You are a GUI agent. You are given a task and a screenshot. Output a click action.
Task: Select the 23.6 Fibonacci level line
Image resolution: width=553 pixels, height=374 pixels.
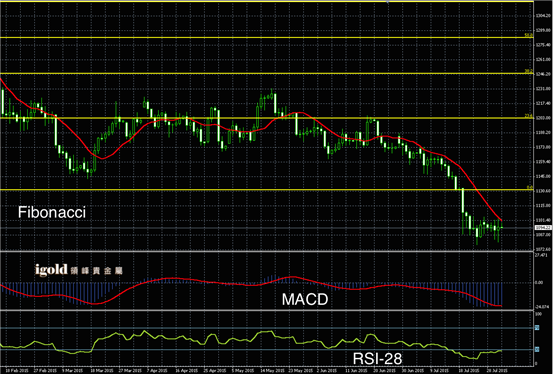tap(266, 118)
